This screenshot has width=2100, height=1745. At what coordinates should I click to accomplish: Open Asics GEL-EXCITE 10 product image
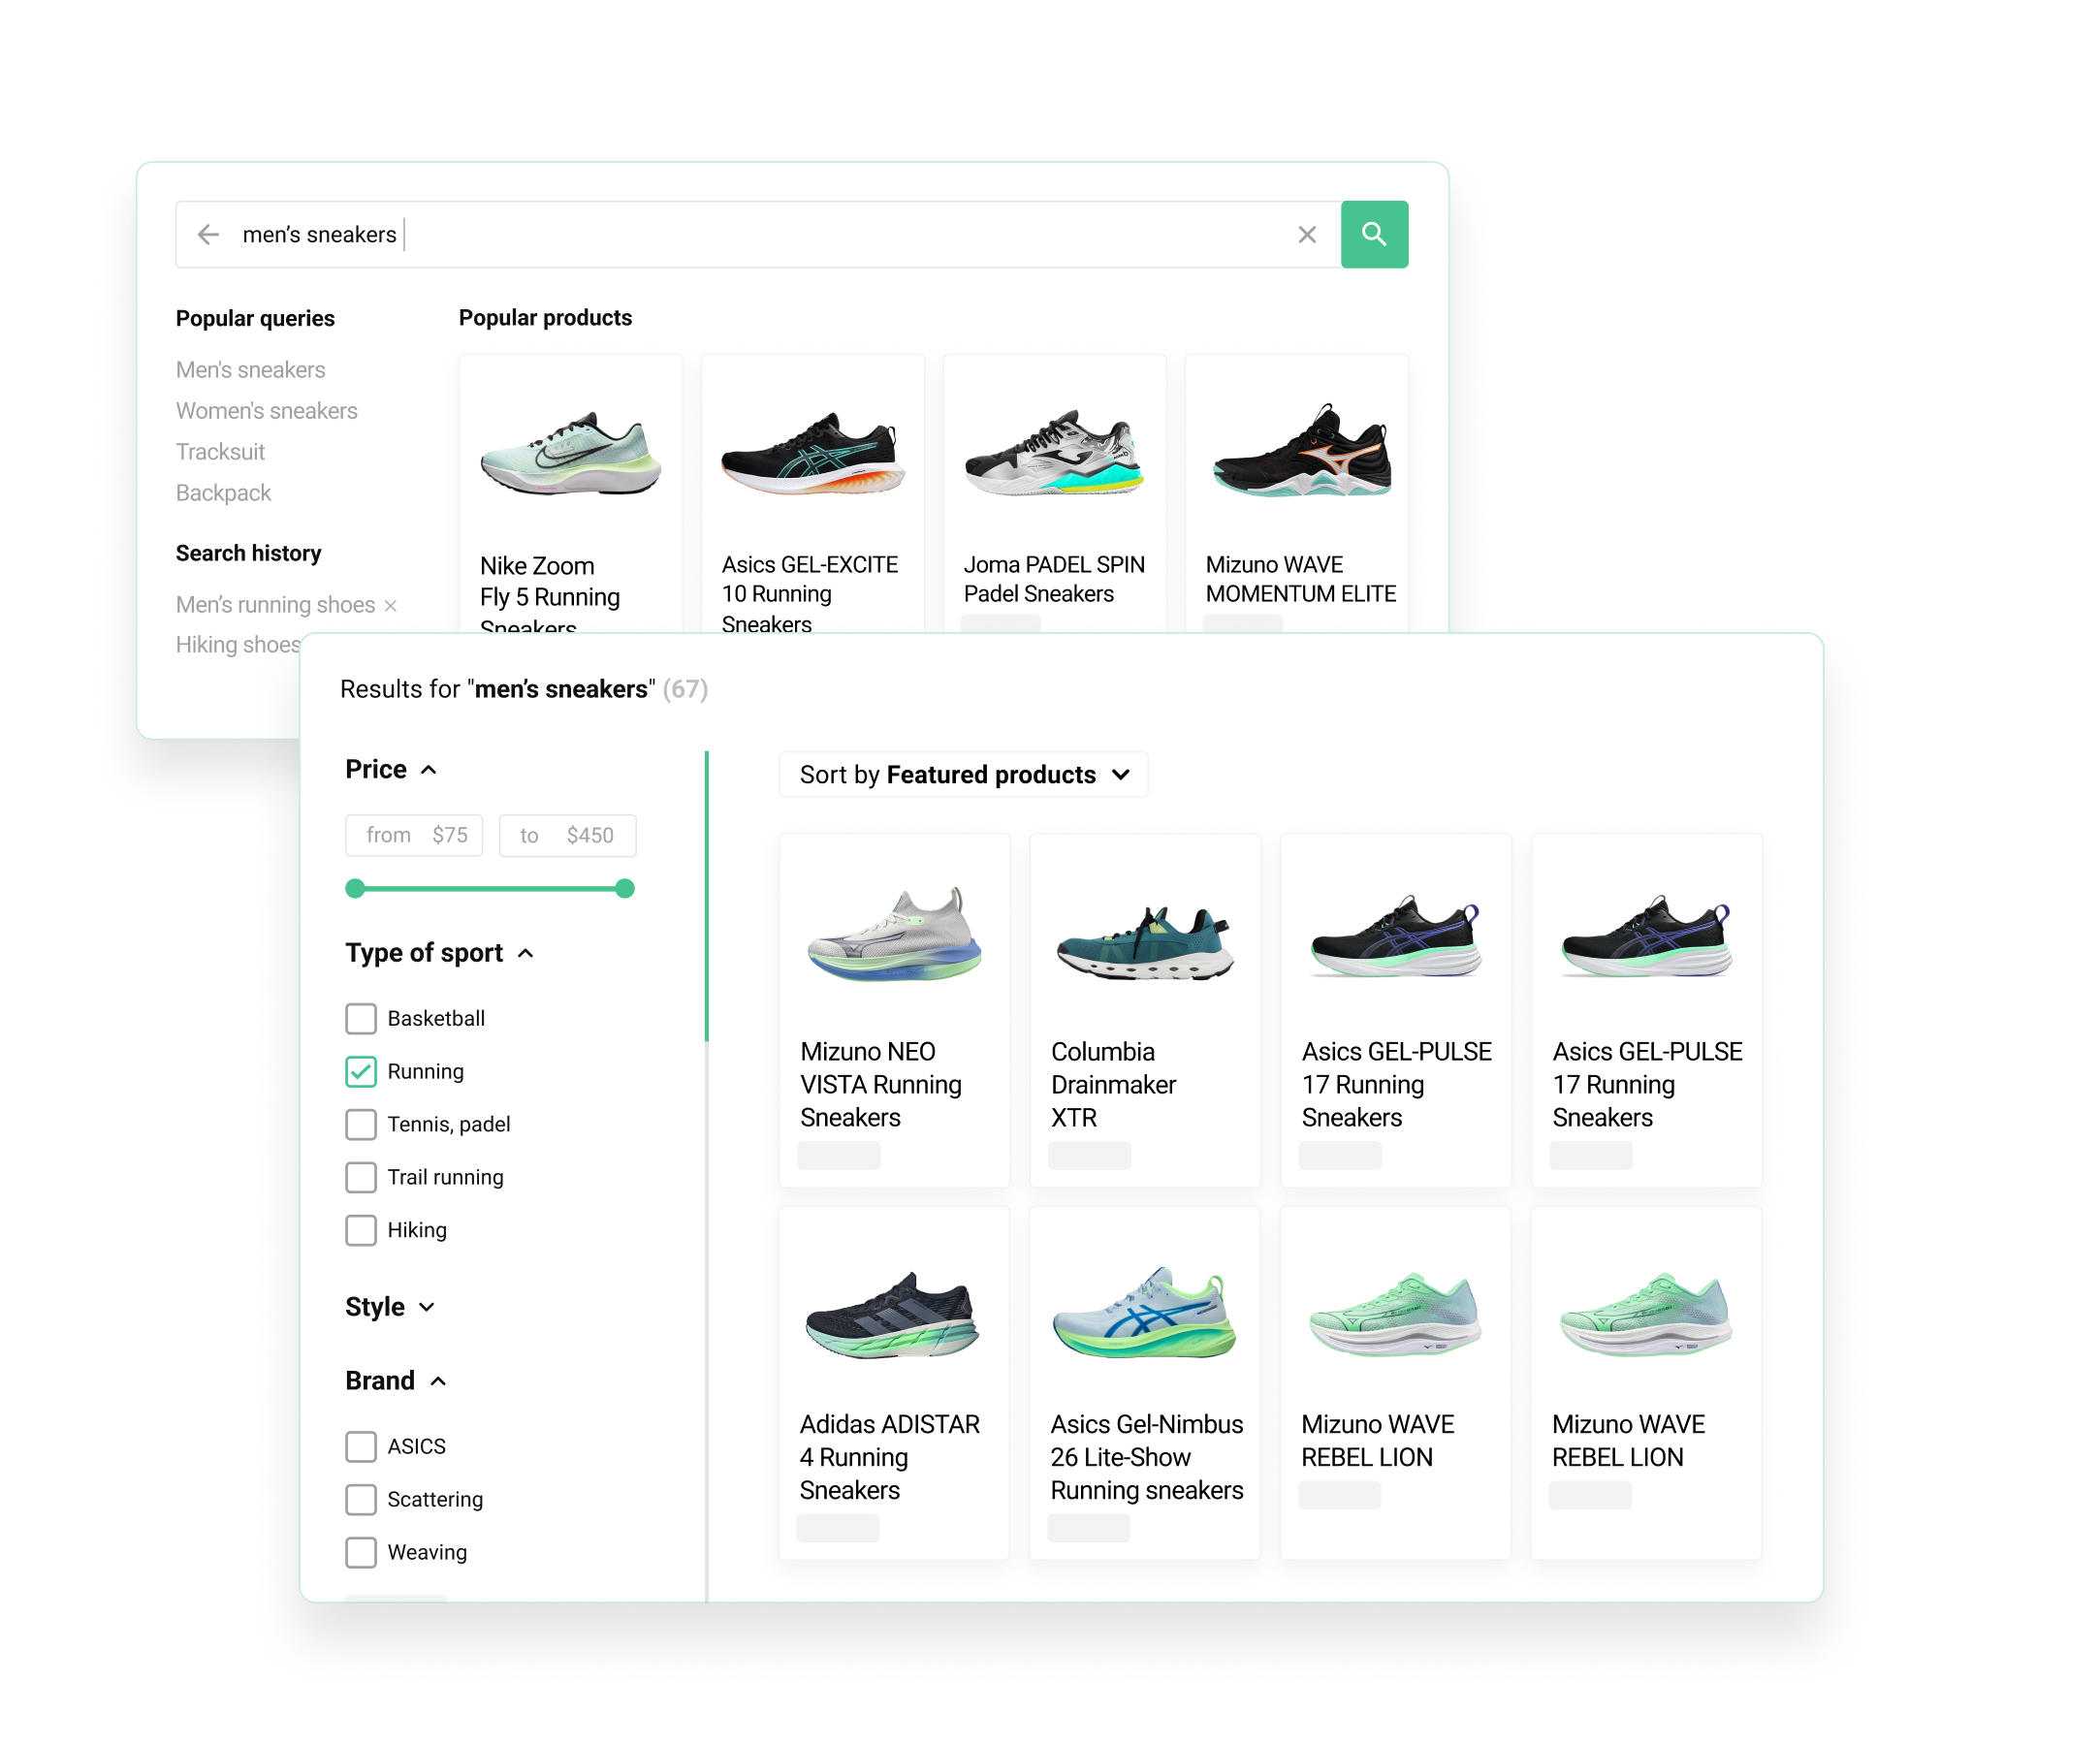click(x=813, y=452)
